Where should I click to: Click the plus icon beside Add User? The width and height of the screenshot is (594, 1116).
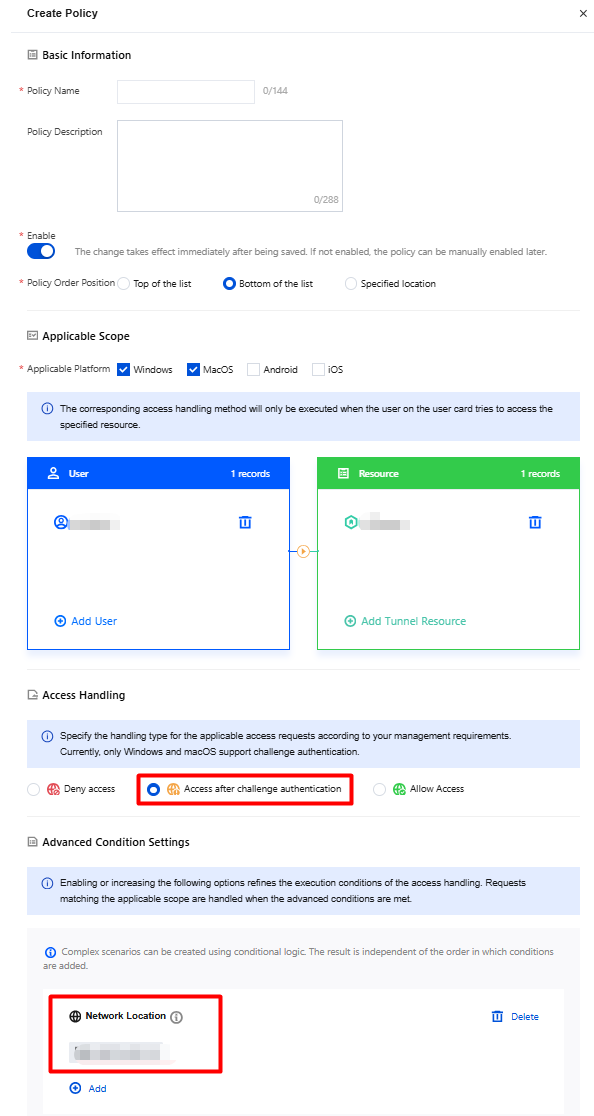[x=60, y=621]
